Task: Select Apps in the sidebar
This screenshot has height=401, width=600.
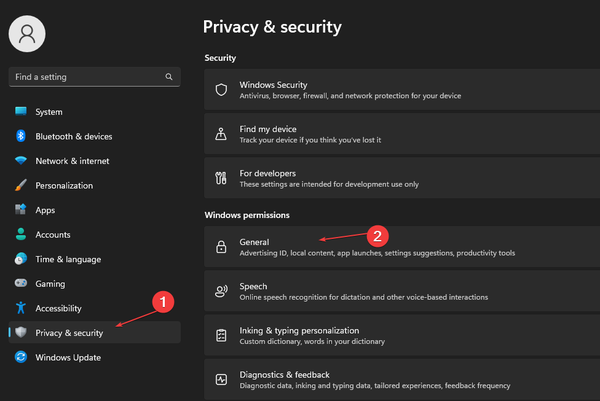Action: coord(45,210)
